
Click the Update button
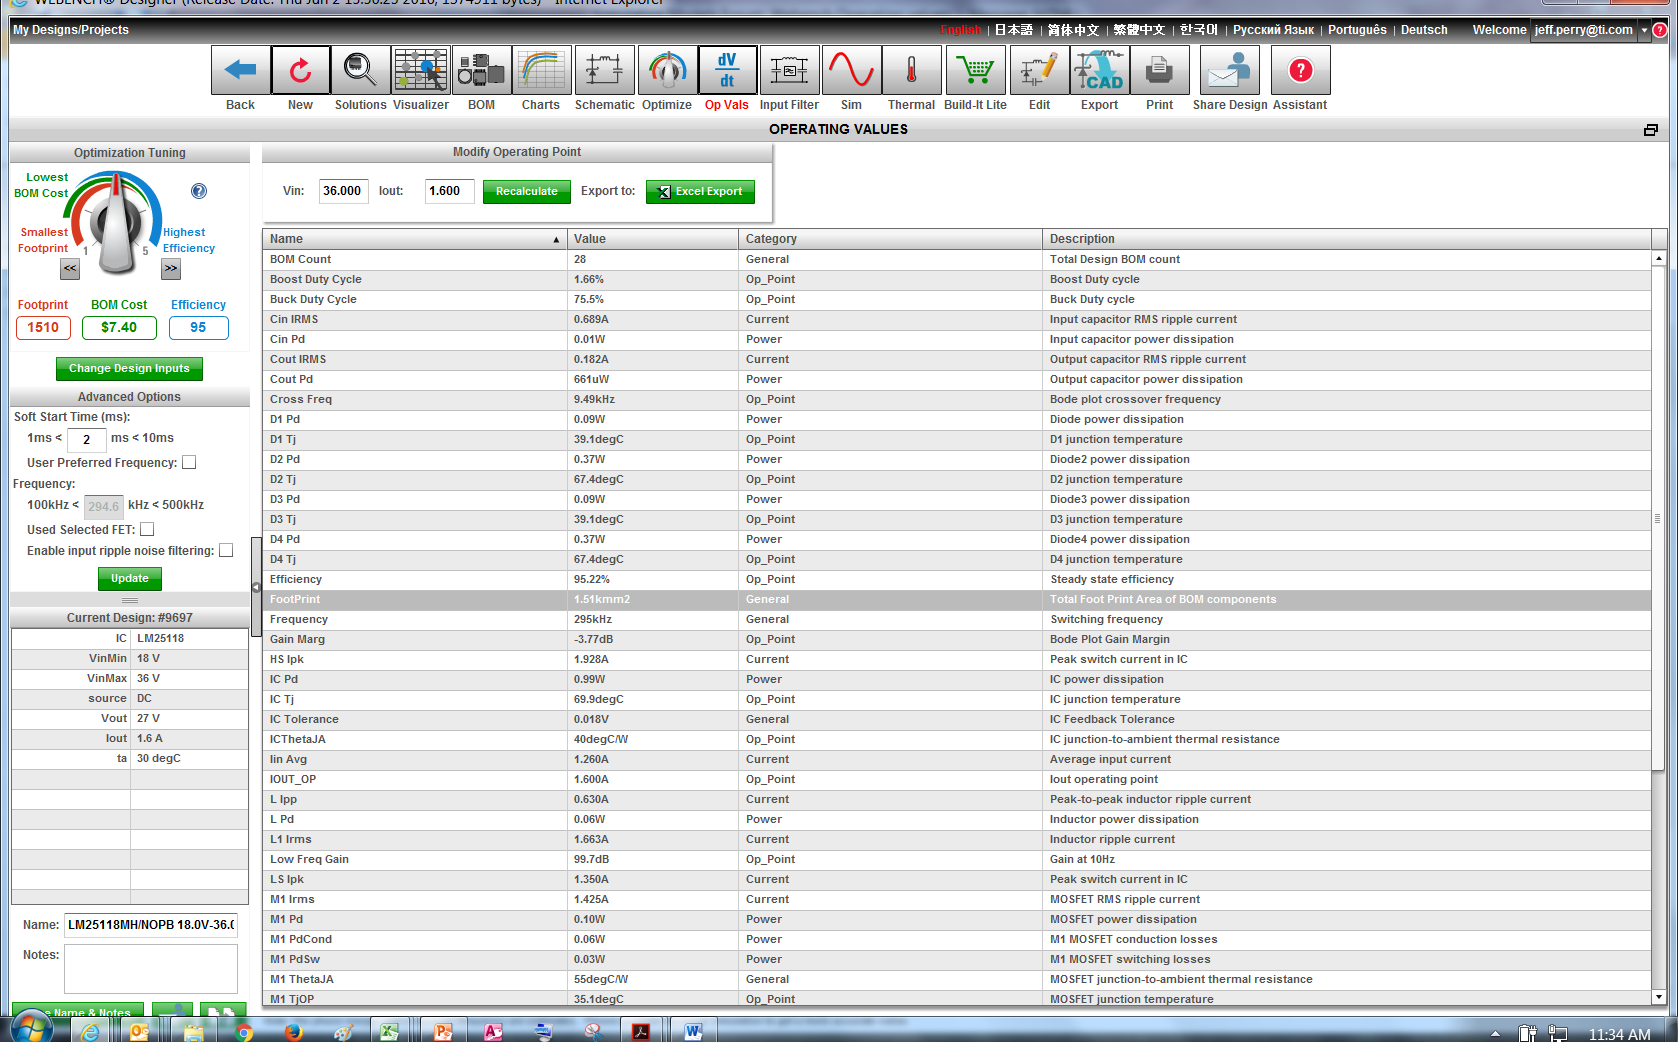130,578
